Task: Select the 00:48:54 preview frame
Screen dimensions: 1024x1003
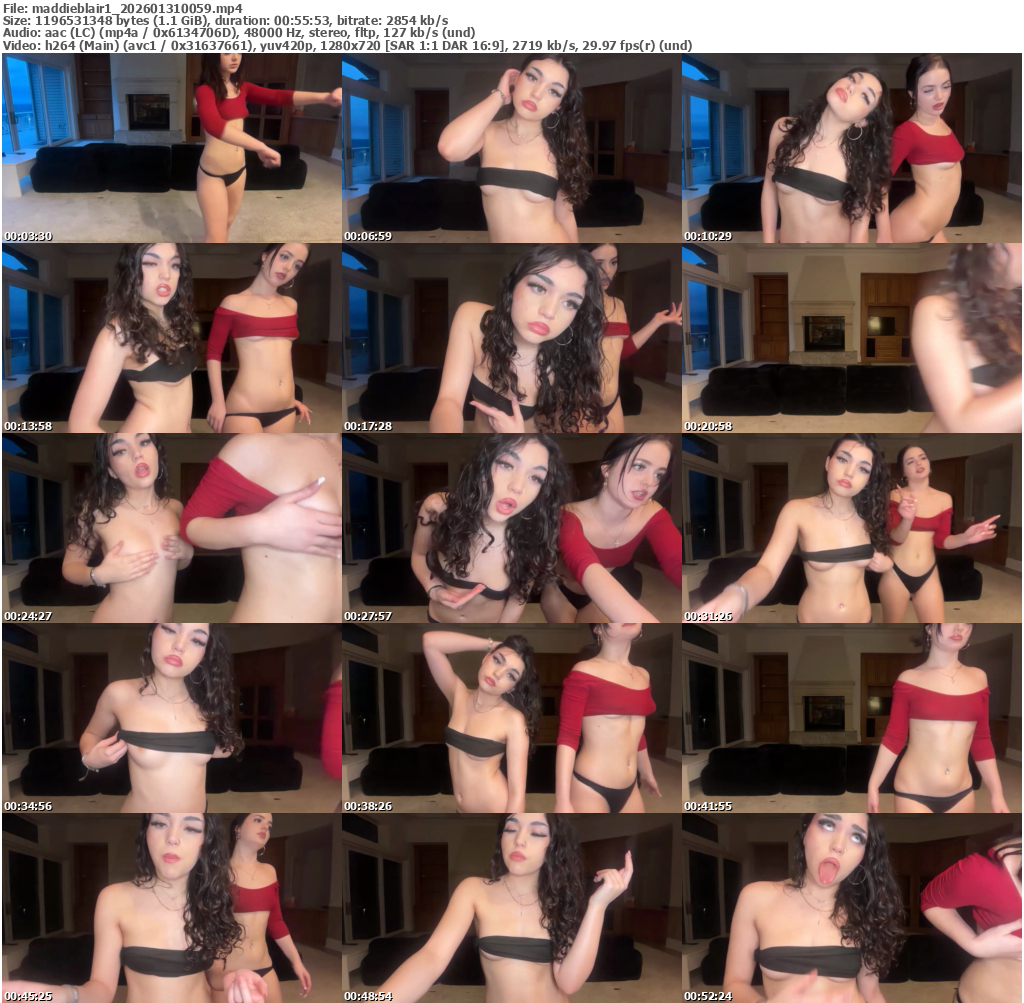Action: 511,908
